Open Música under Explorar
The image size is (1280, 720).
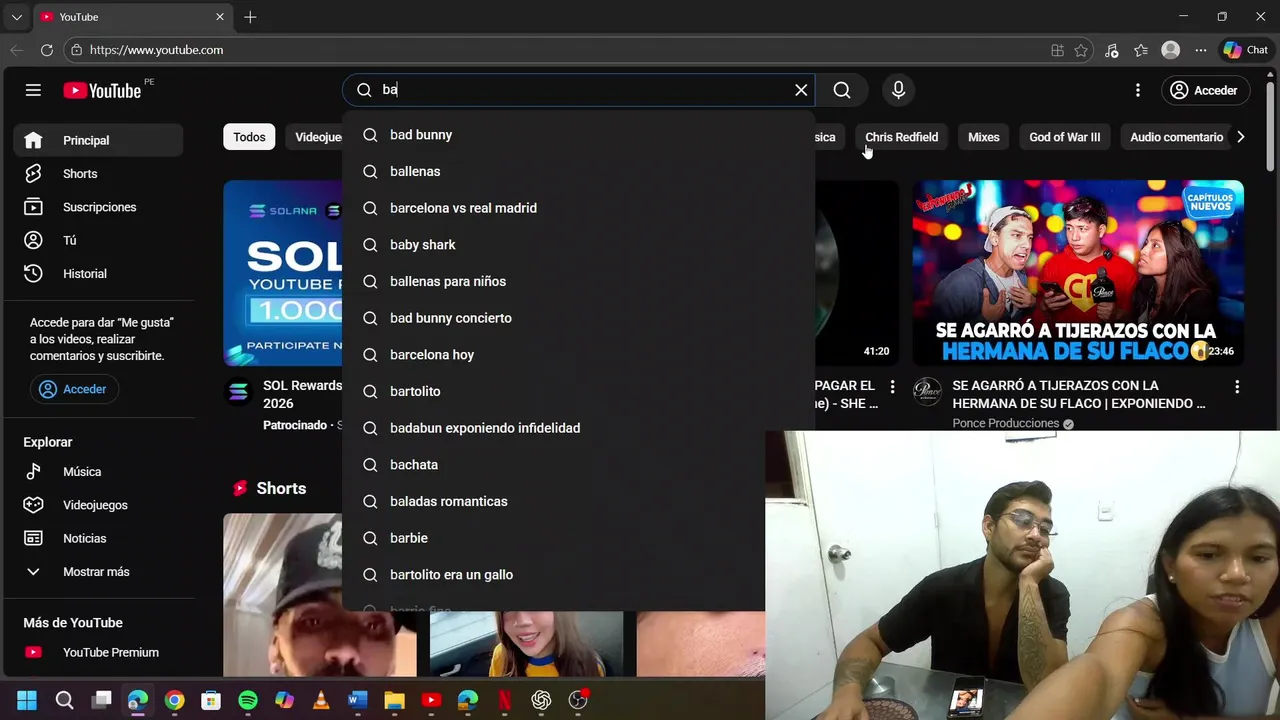(98, 472)
